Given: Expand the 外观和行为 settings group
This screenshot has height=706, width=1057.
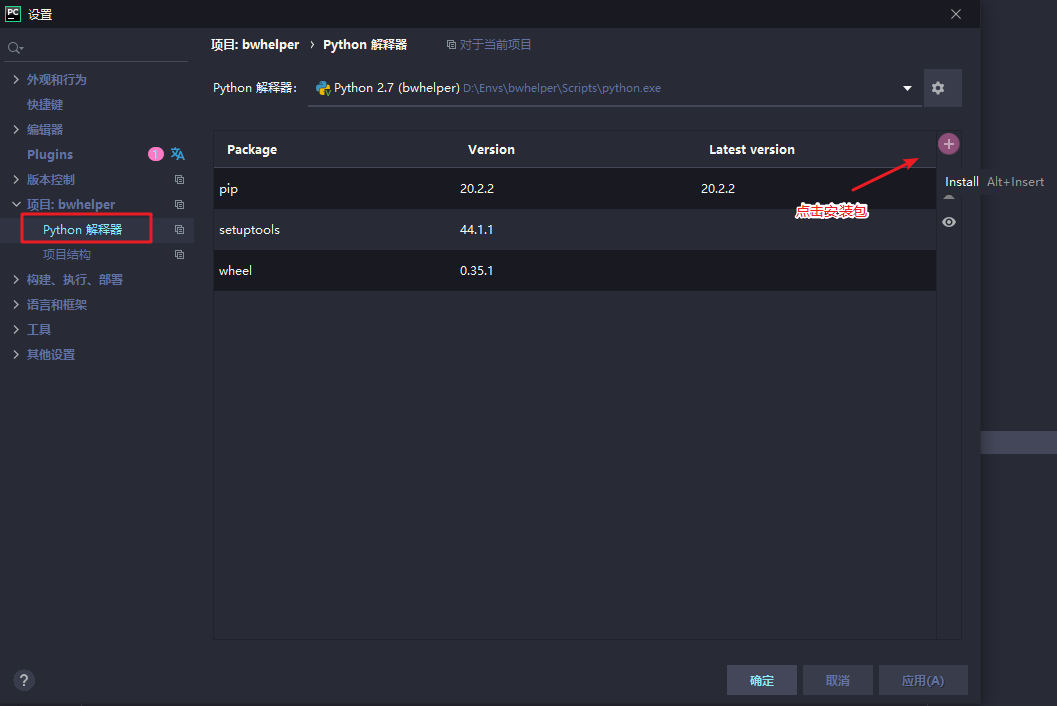Looking at the screenshot, I should pos(16,79).
